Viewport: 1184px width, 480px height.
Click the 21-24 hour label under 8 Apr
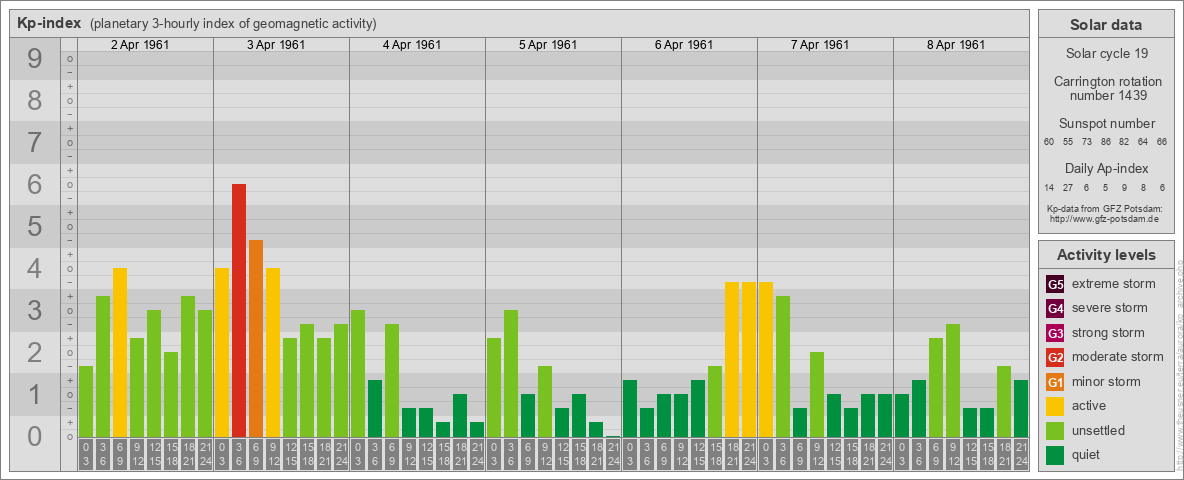[x=1021, y=454]
